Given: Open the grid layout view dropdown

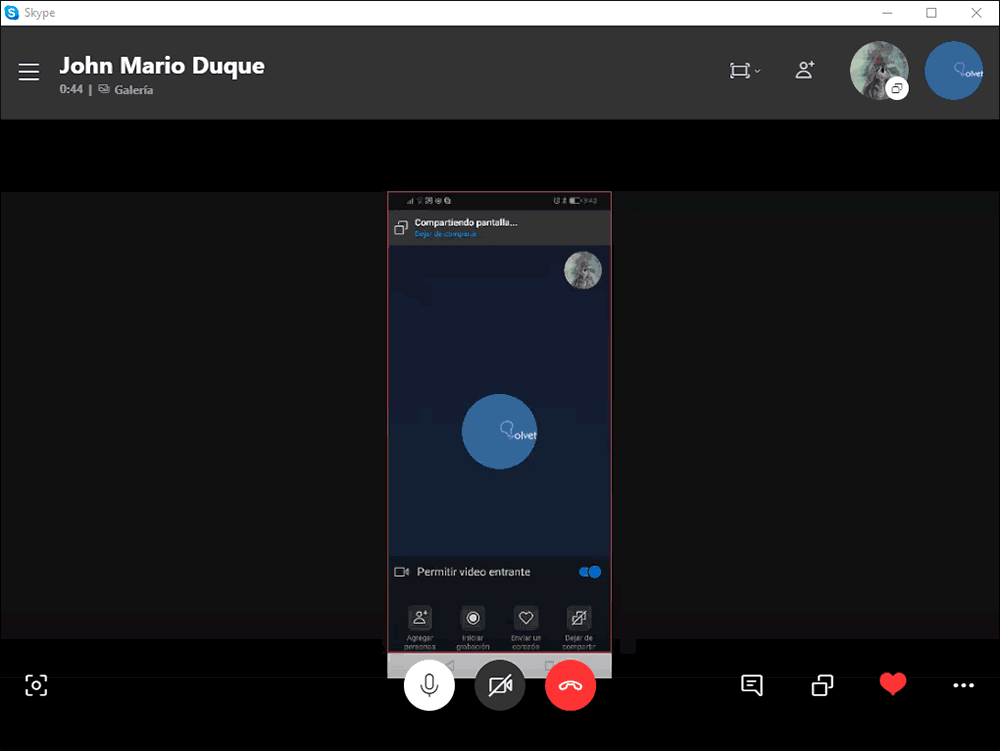Looking at the screenshot, I should pos(744,70).
